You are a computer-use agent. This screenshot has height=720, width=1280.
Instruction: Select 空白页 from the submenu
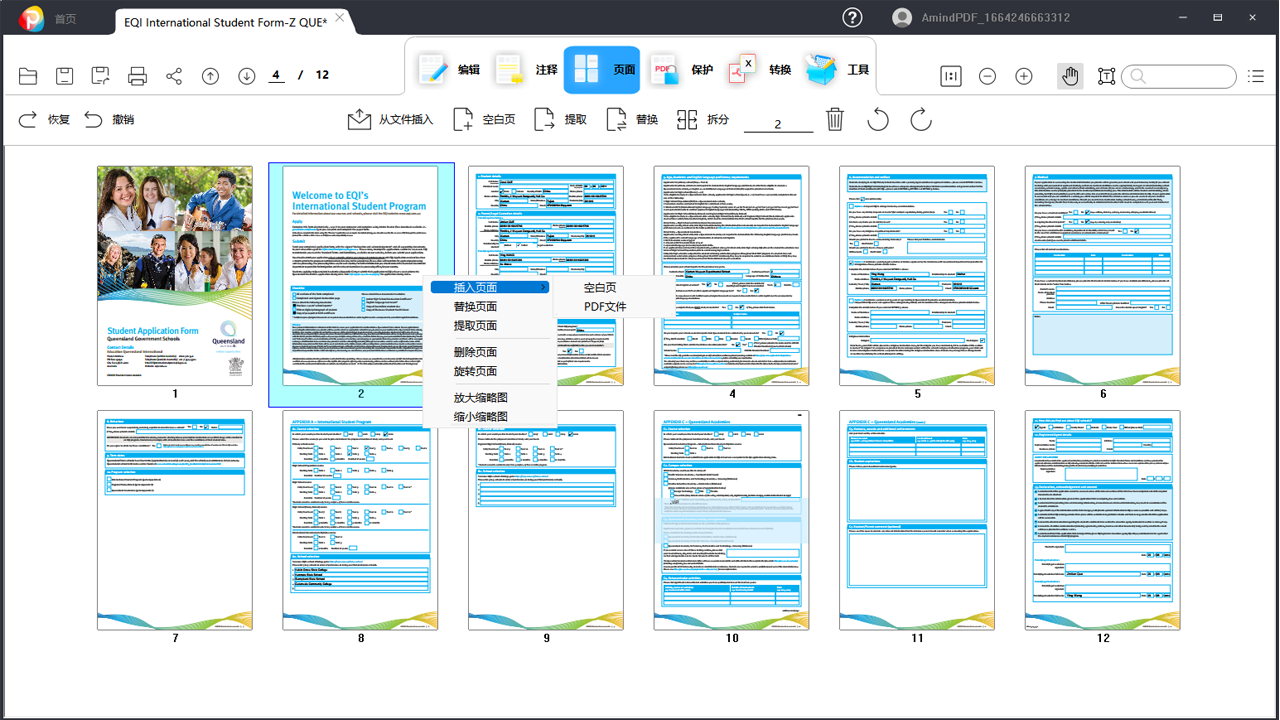pos(600,288)
